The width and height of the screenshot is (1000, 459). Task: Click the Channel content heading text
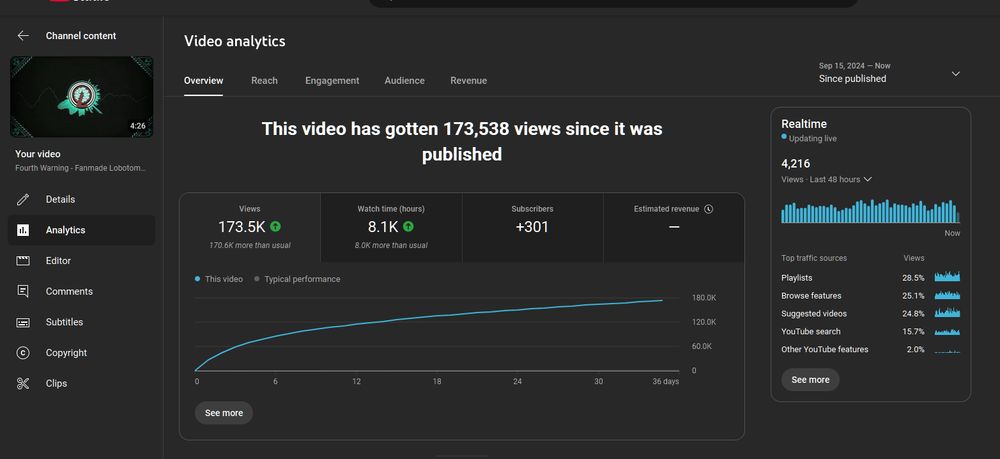[x=81, y=36]
